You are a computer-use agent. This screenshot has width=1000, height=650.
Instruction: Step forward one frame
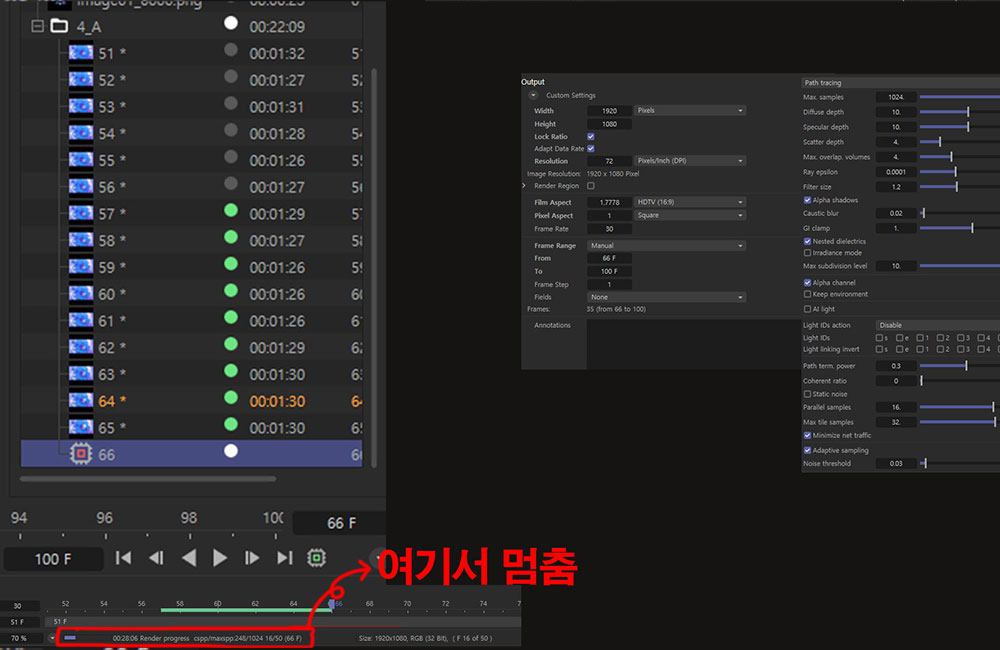[252, 558]
